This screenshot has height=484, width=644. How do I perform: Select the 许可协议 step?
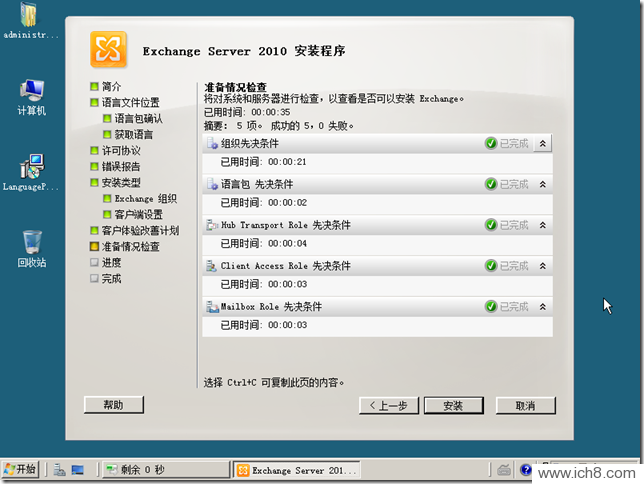pos(115,150)
